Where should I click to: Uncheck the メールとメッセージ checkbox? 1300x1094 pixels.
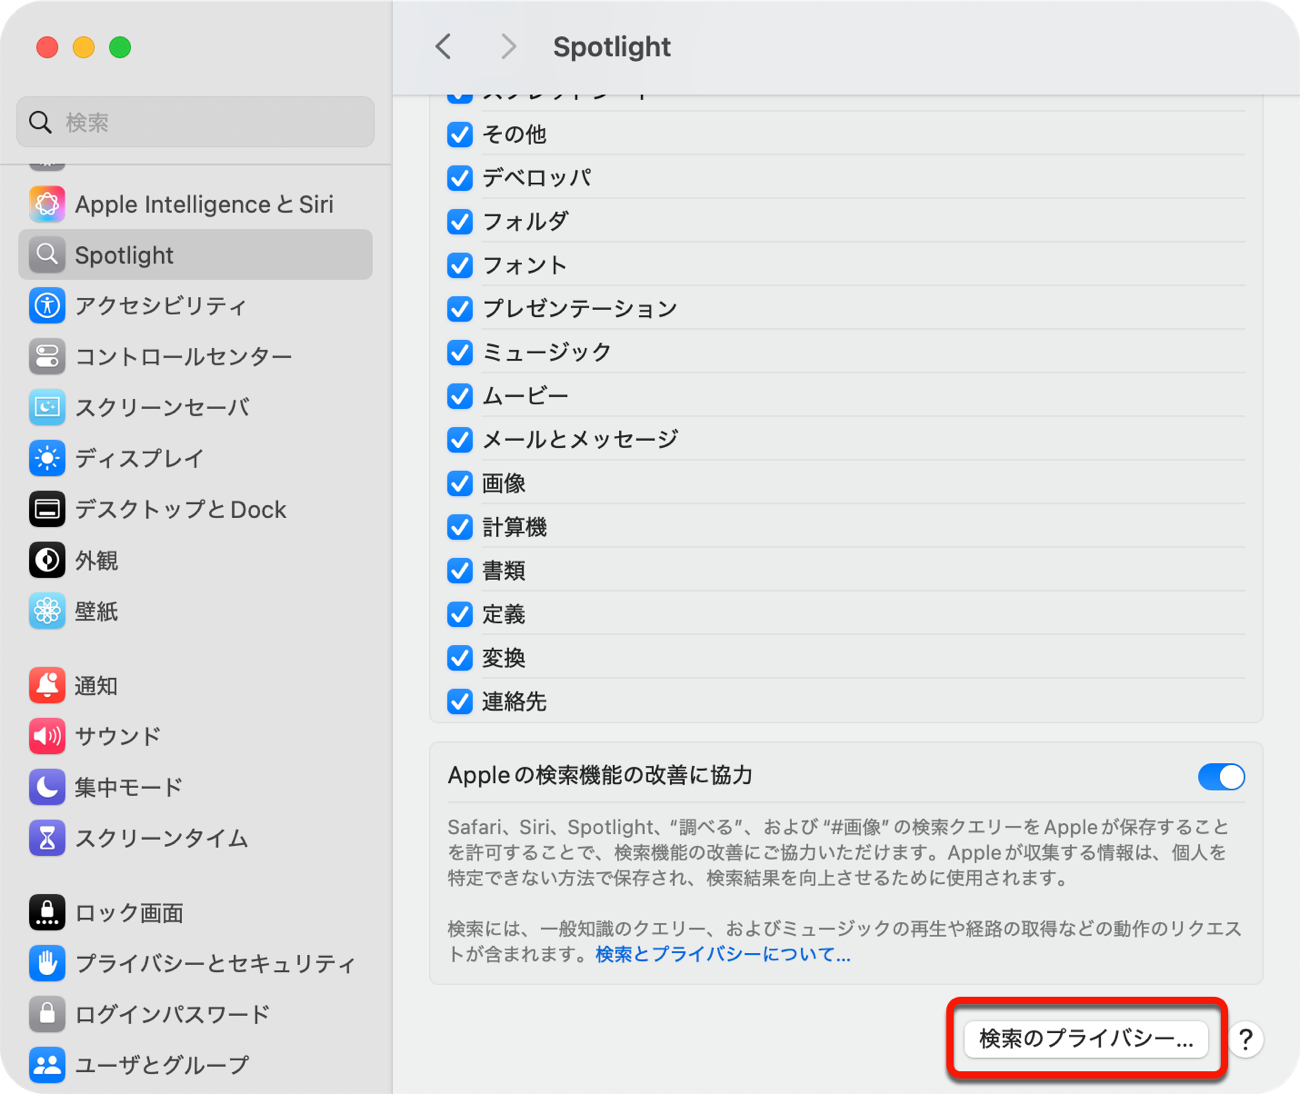(460, 440)
